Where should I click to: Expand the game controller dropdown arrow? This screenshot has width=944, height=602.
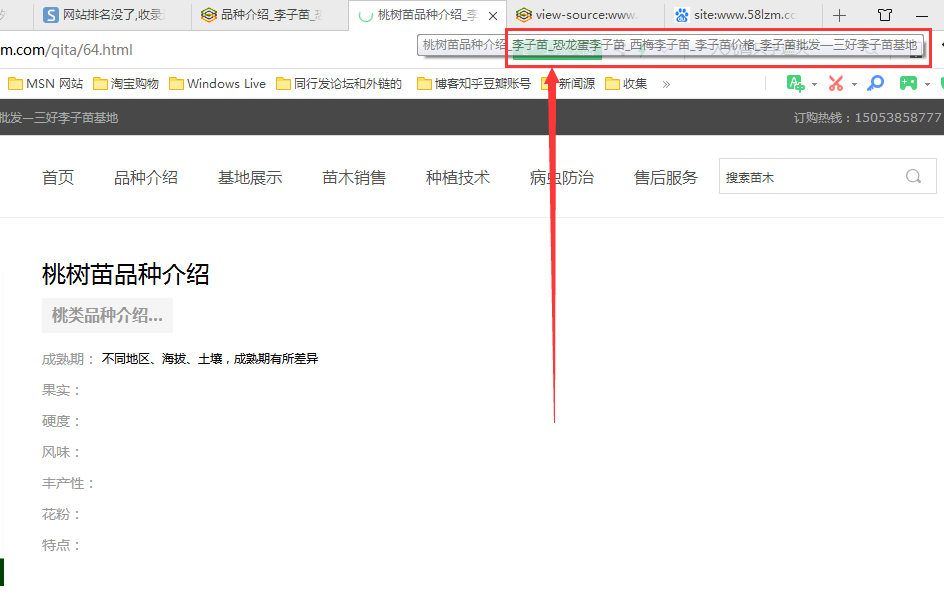pyautogui.click(x=926, y=85)
